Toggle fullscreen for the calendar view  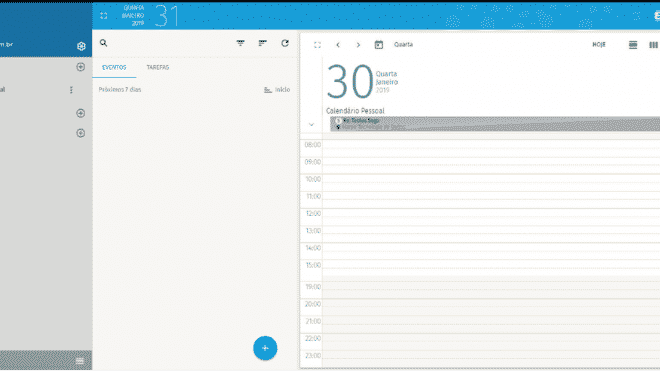[x=317, y=45]
